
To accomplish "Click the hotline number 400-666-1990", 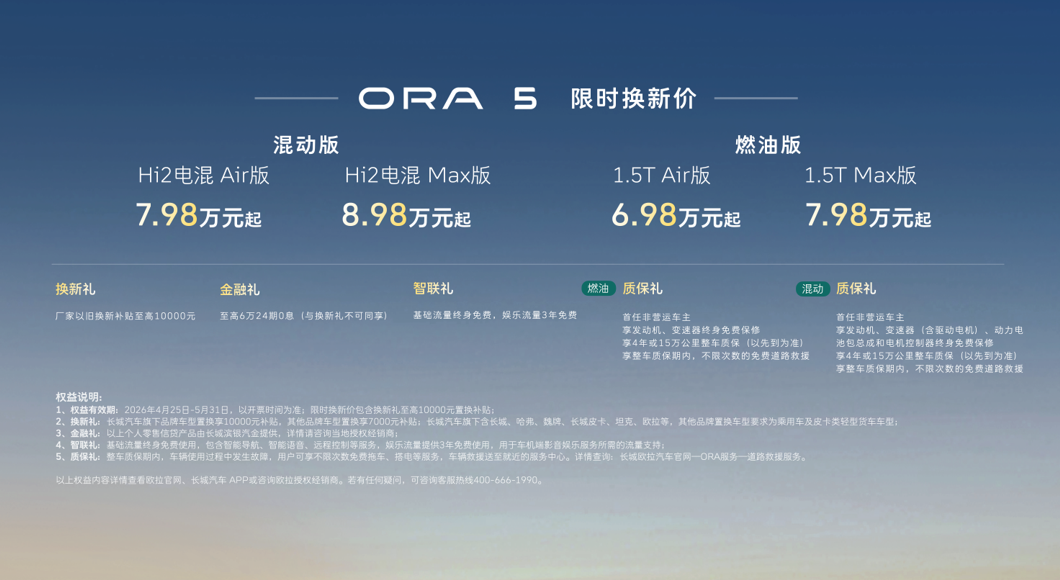I will click(x=506, y=480).
